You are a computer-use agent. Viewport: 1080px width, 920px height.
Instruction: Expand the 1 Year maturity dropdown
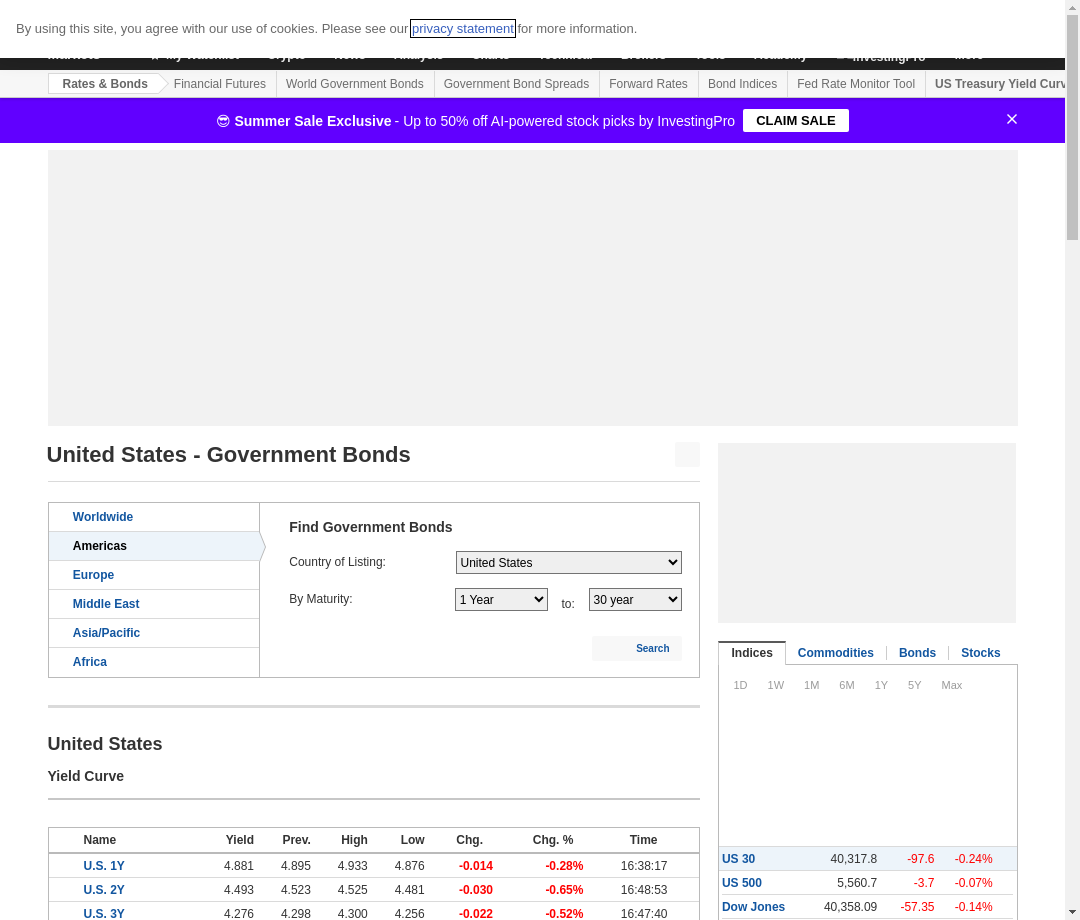pos(501,600)
